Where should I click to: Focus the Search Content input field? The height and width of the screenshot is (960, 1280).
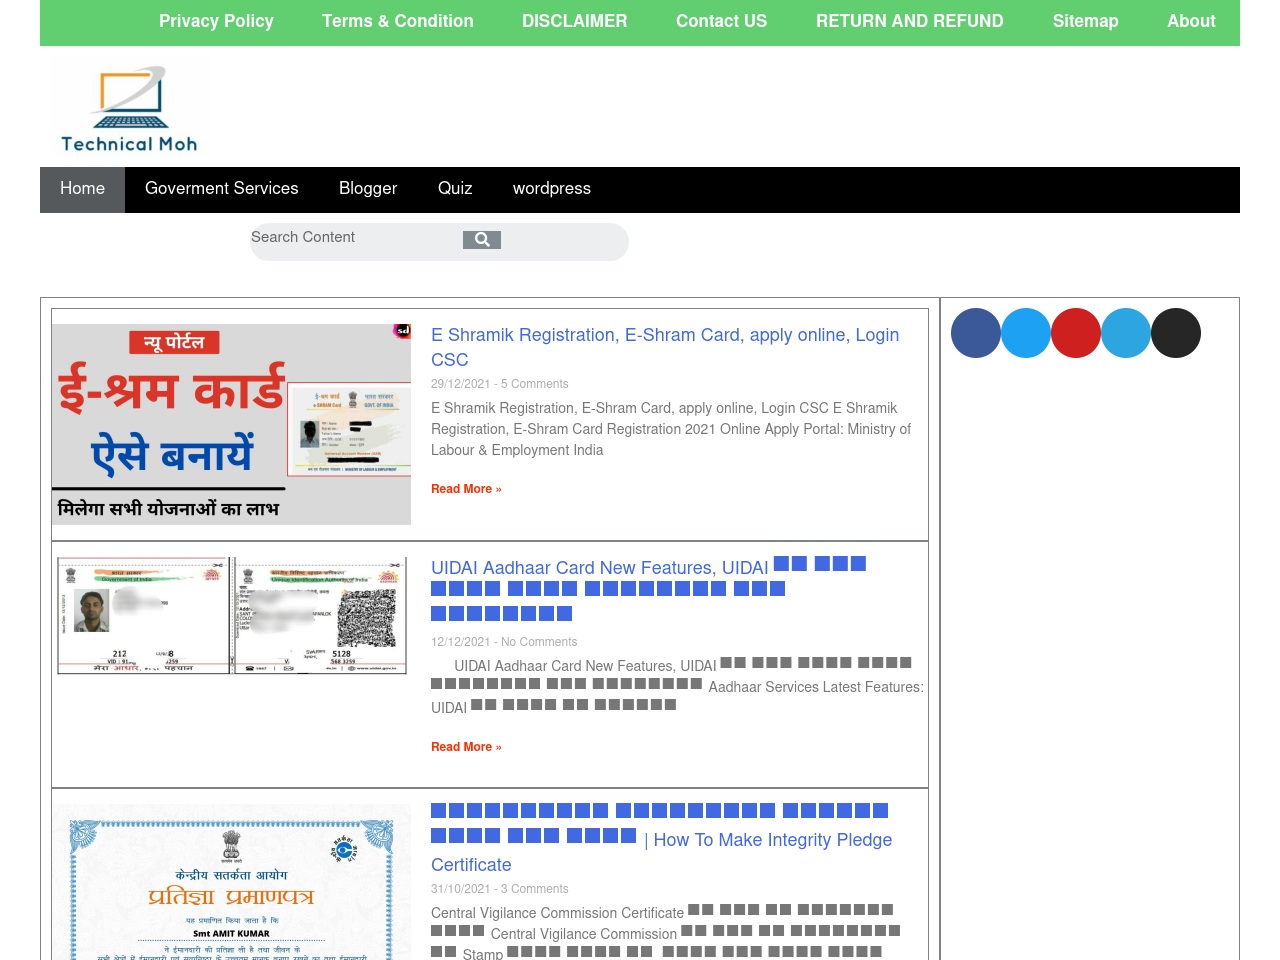click(x=355, y=238)
